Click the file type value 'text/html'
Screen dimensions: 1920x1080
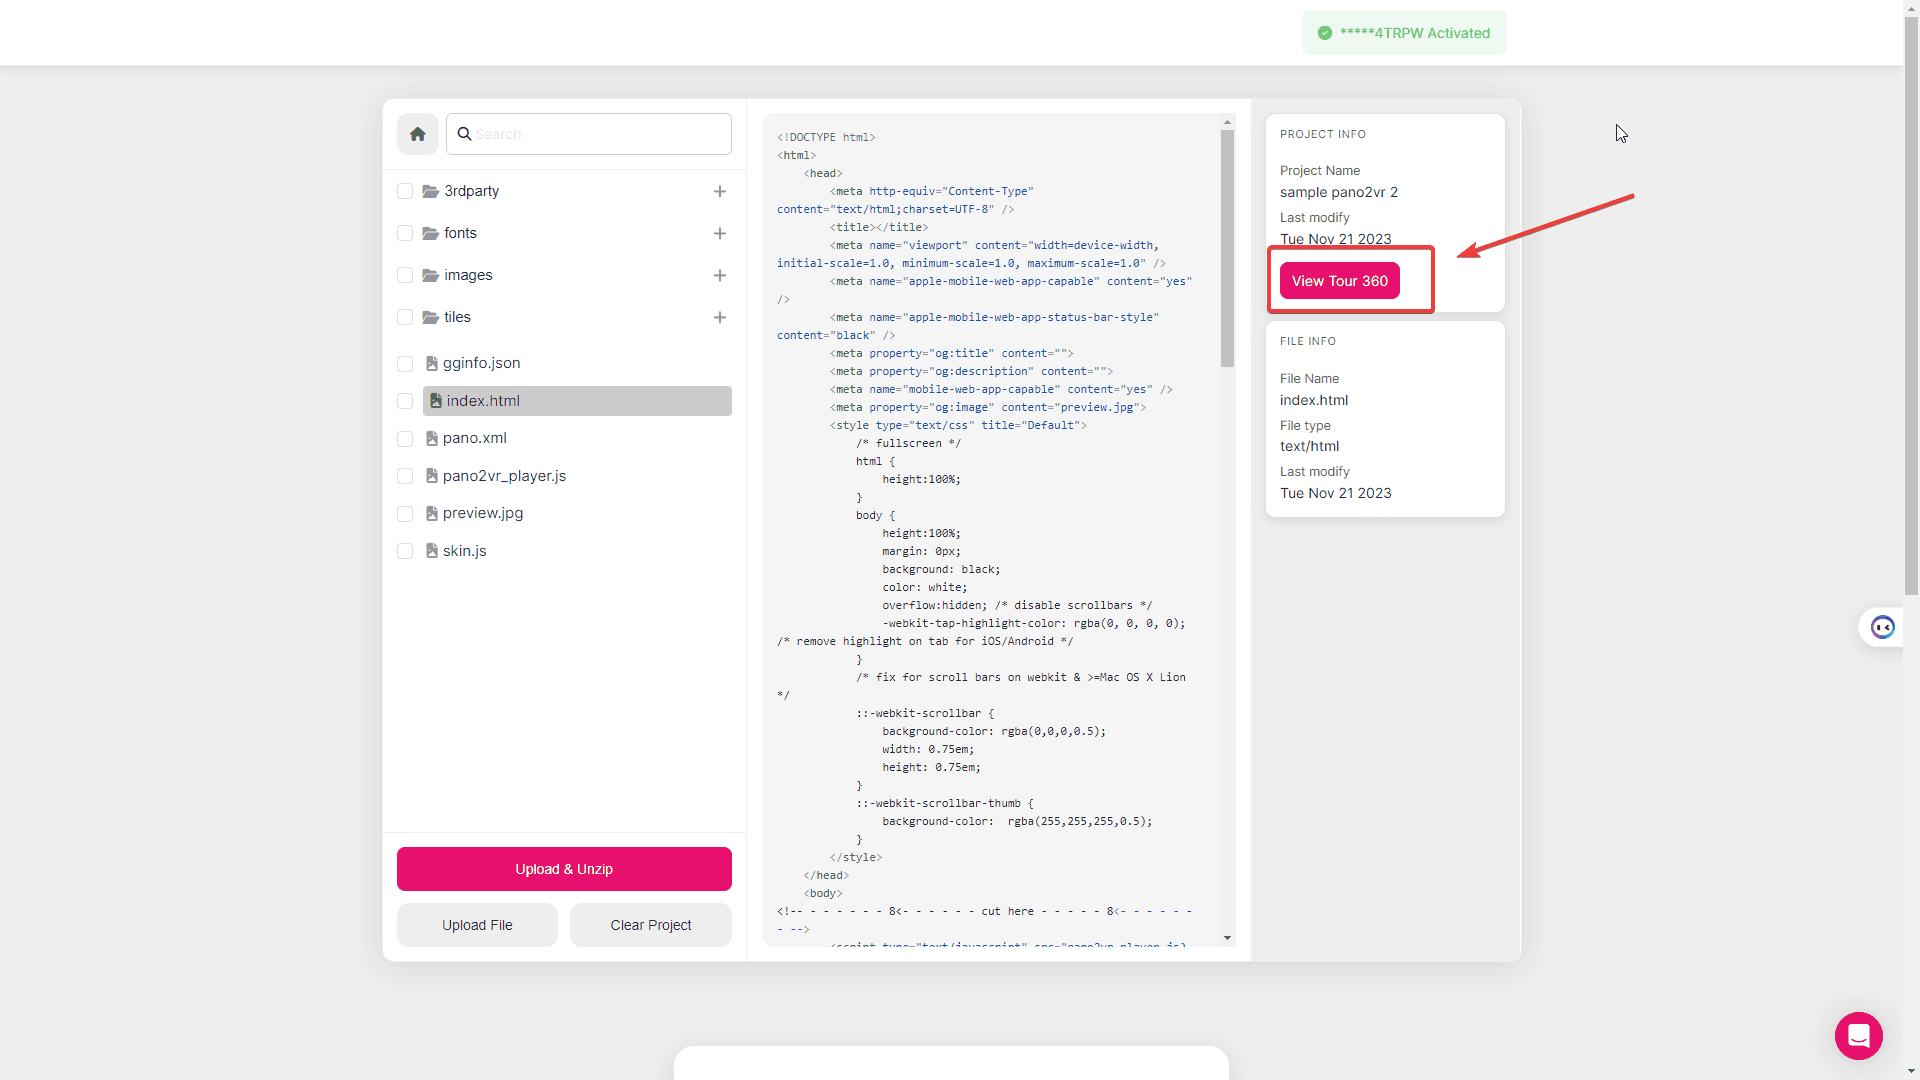coord(1309,446)
